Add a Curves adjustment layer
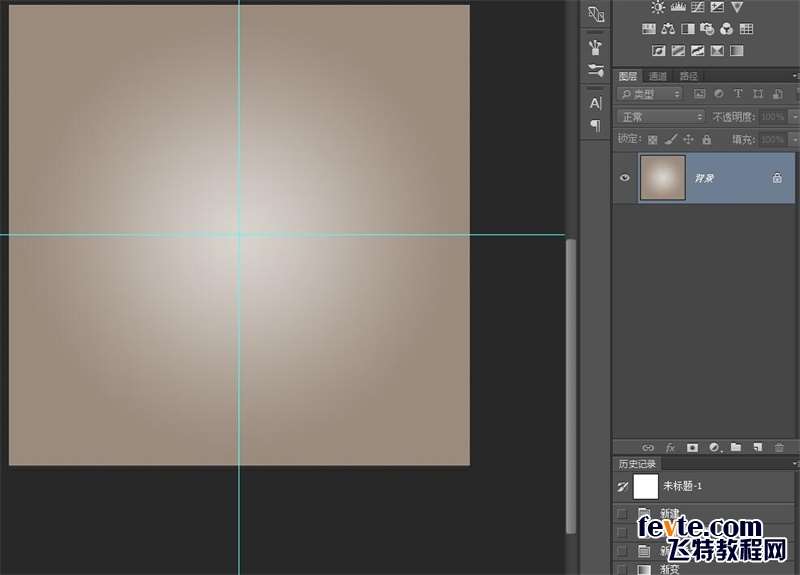This screenshot has width=800, height=575. click(697, 7)
